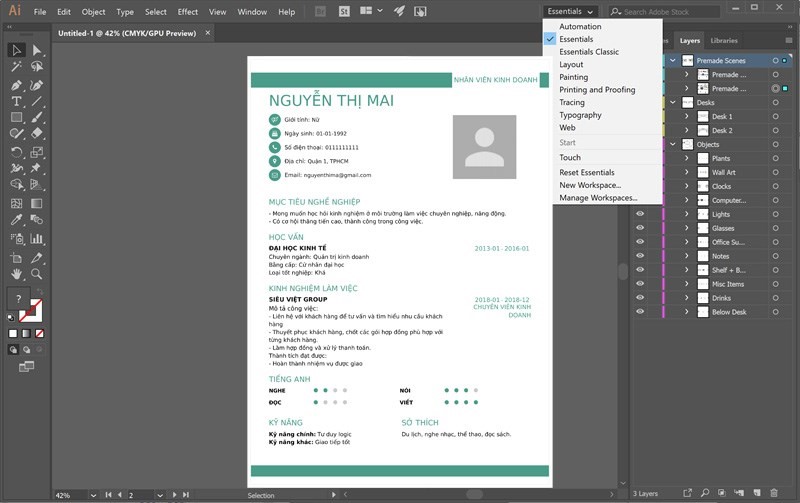Select the Gradient tool

click(36, 204)
